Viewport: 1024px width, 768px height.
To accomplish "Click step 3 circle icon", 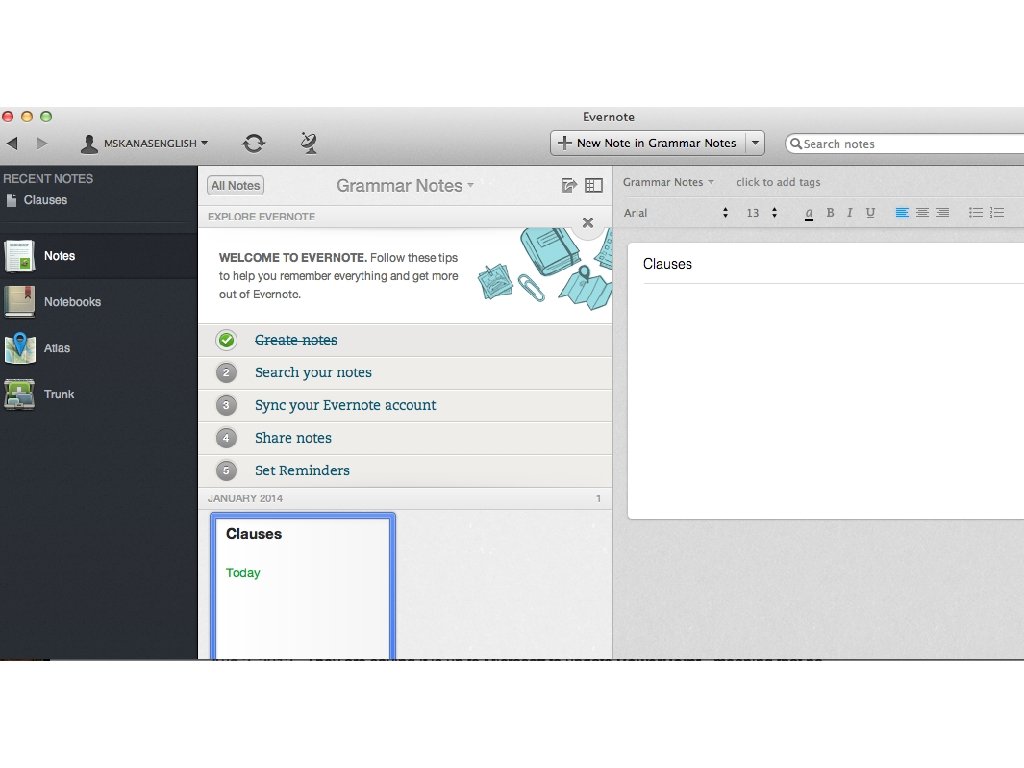I will pyautogui.click(x=226, y=405).
